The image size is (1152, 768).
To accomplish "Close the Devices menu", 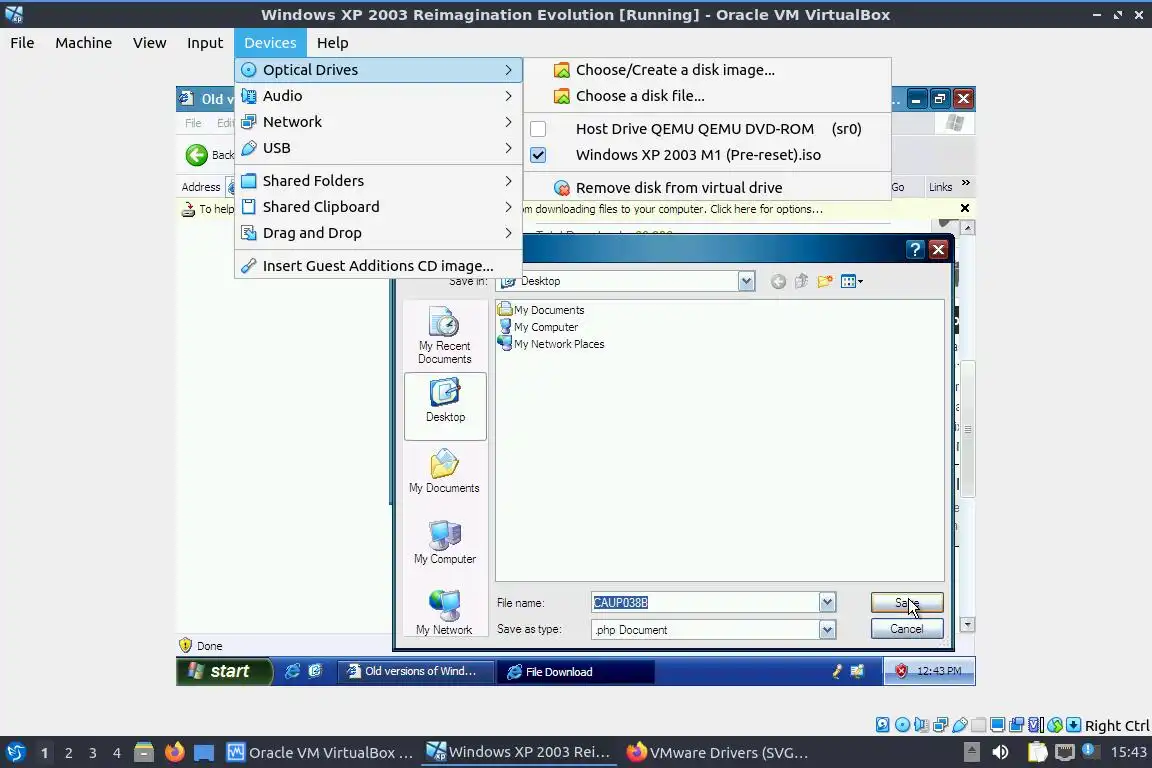I will tap(270, 43).
